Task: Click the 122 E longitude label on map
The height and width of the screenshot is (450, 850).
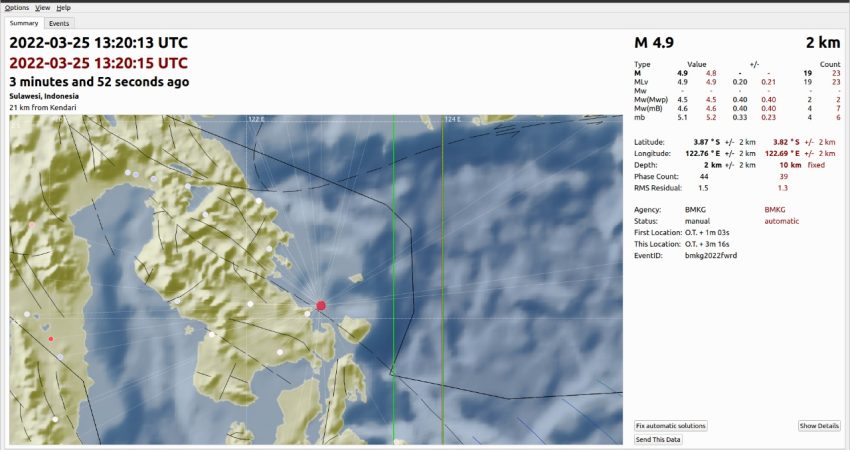Action: [255, 119]
